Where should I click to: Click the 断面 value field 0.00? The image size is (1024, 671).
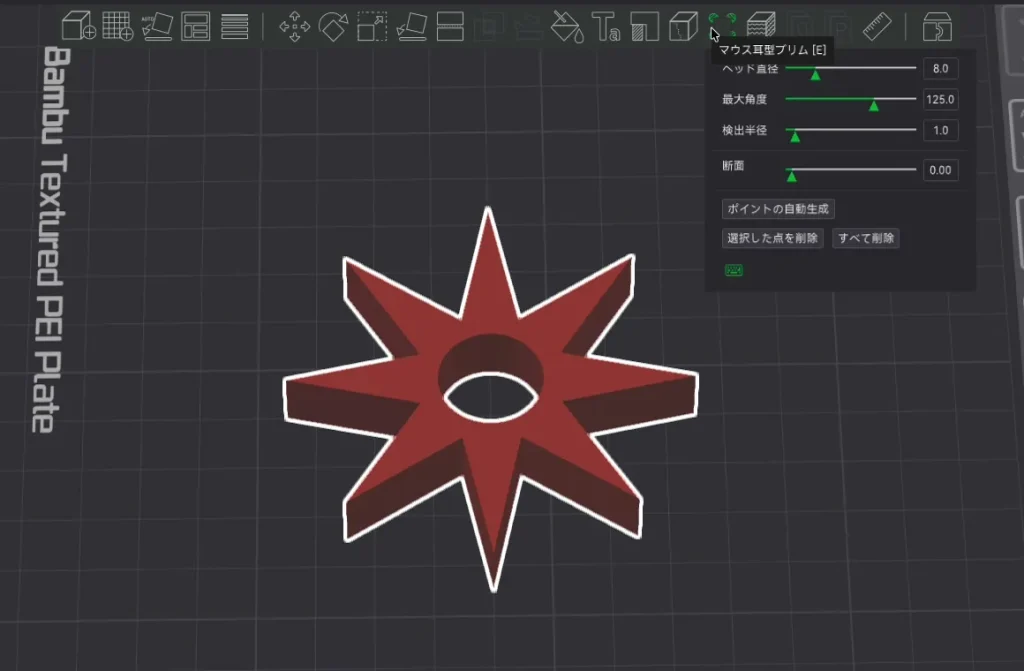point(940,170)
